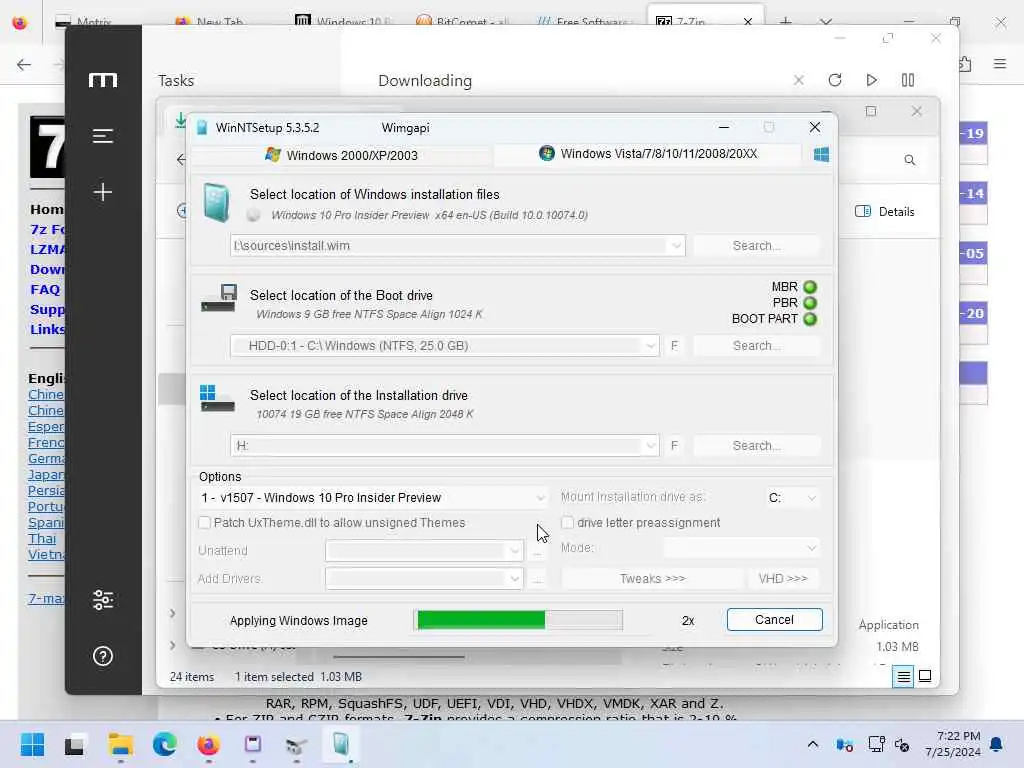Open Firefox from the taskbar
This screenshot has width=1024, height=768.
tap(208, 744)
